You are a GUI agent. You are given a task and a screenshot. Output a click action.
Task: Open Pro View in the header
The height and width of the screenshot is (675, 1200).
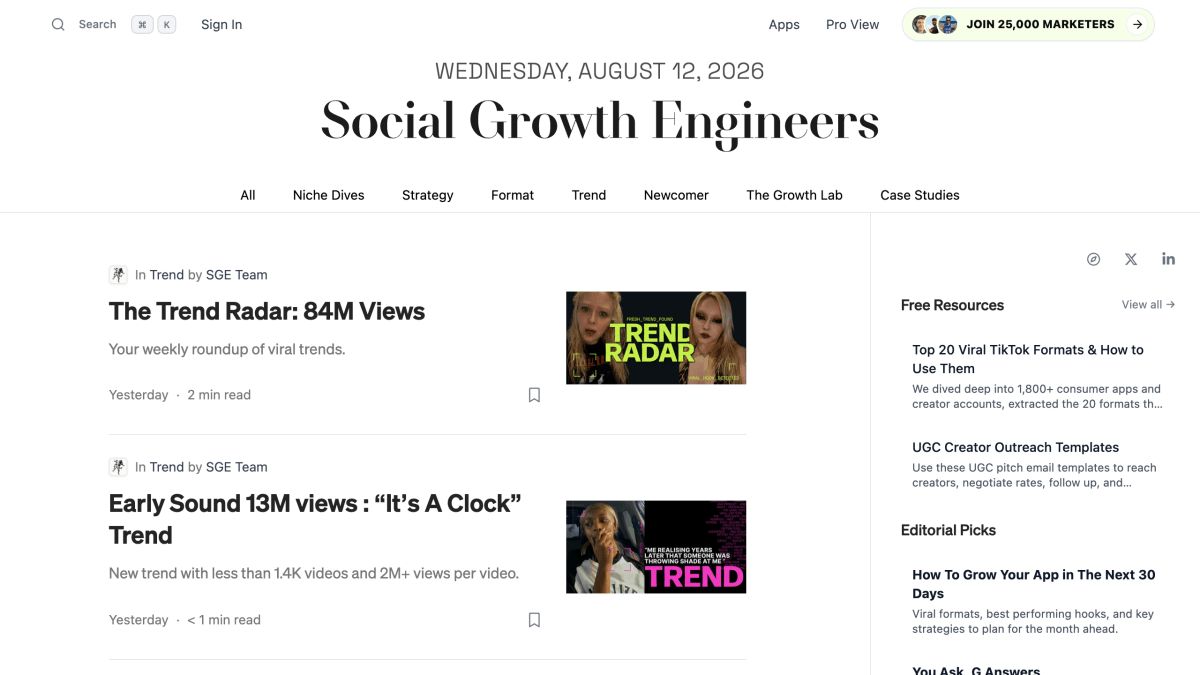(853, 24)
